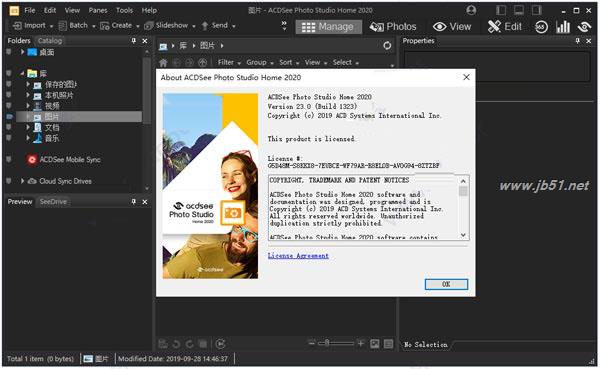600x369 pixels.
Task: Switch to Photos mode
Action: click(x=393, y=27)
